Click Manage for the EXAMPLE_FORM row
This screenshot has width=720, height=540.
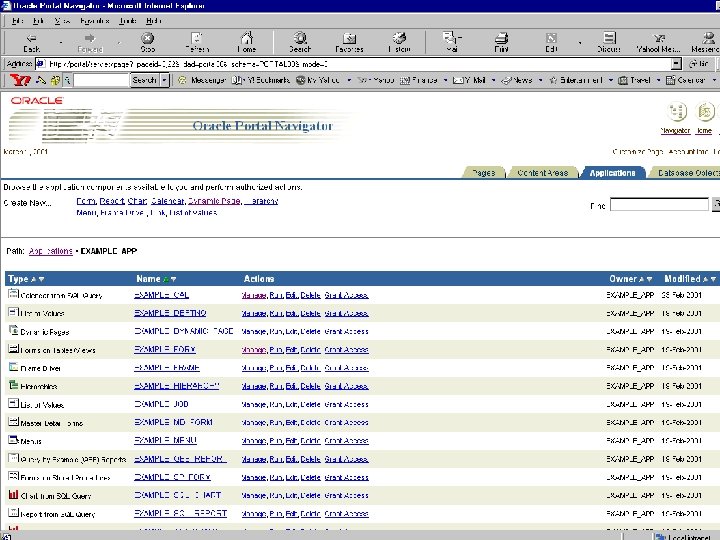(x=254, y=350)
